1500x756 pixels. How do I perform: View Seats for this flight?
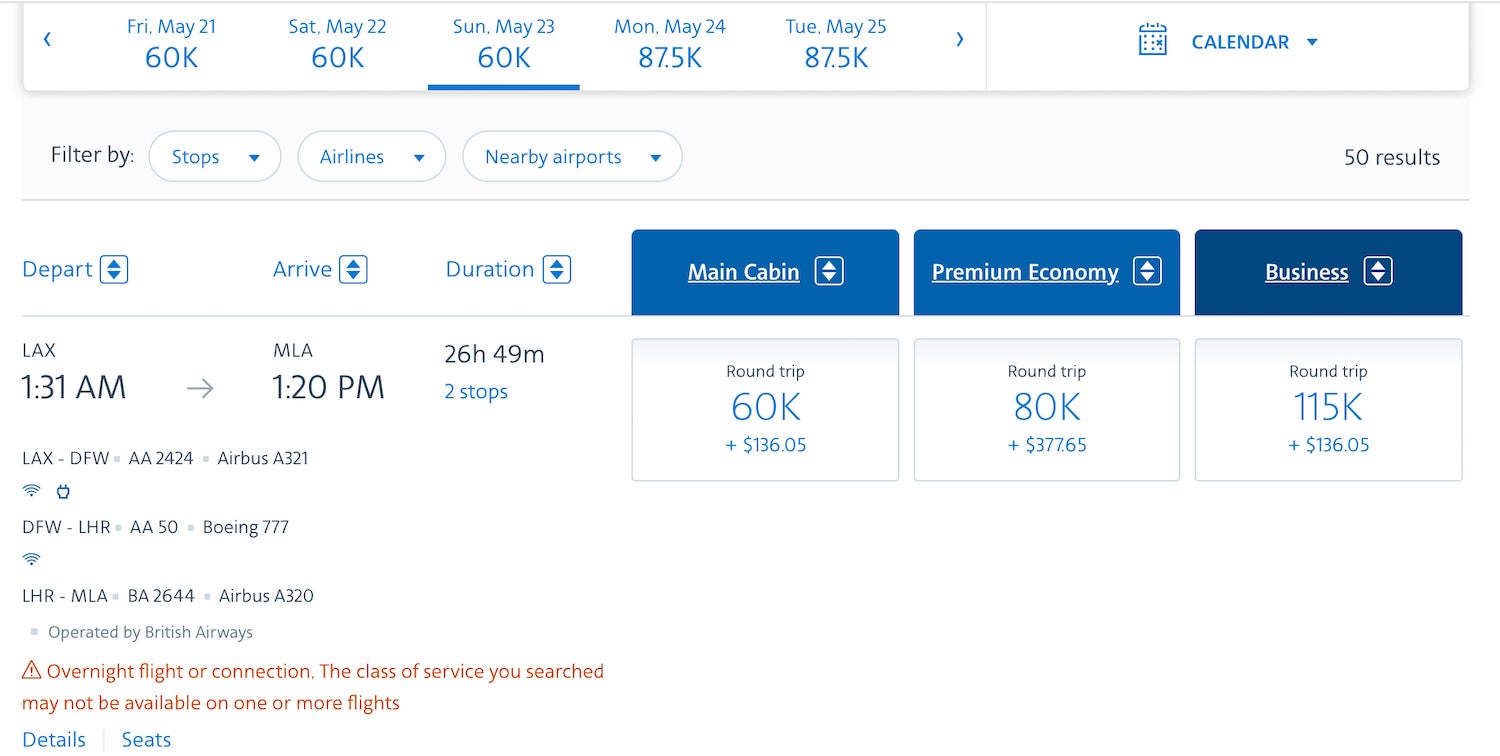[x=145, y=739]
